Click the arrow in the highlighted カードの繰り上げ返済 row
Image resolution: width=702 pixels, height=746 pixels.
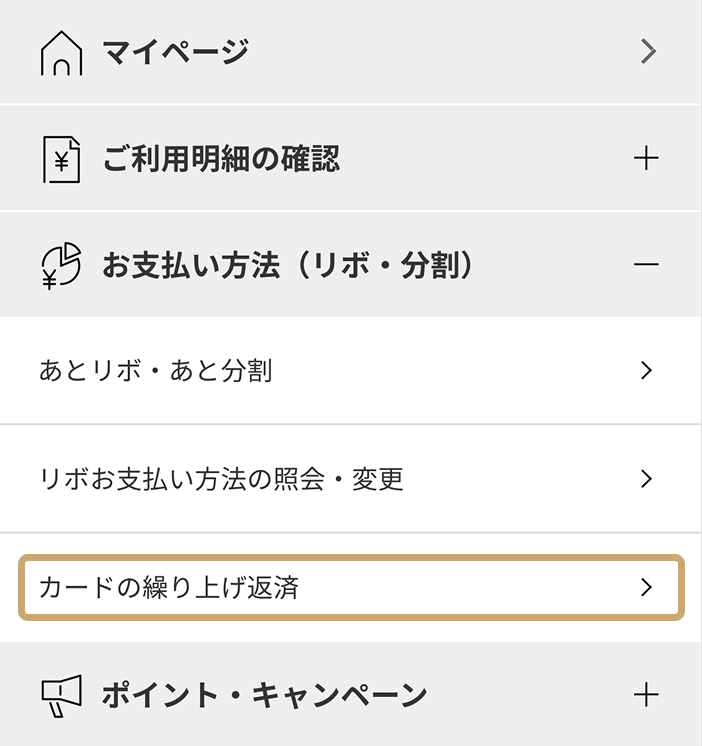click(x=646, y=587)
